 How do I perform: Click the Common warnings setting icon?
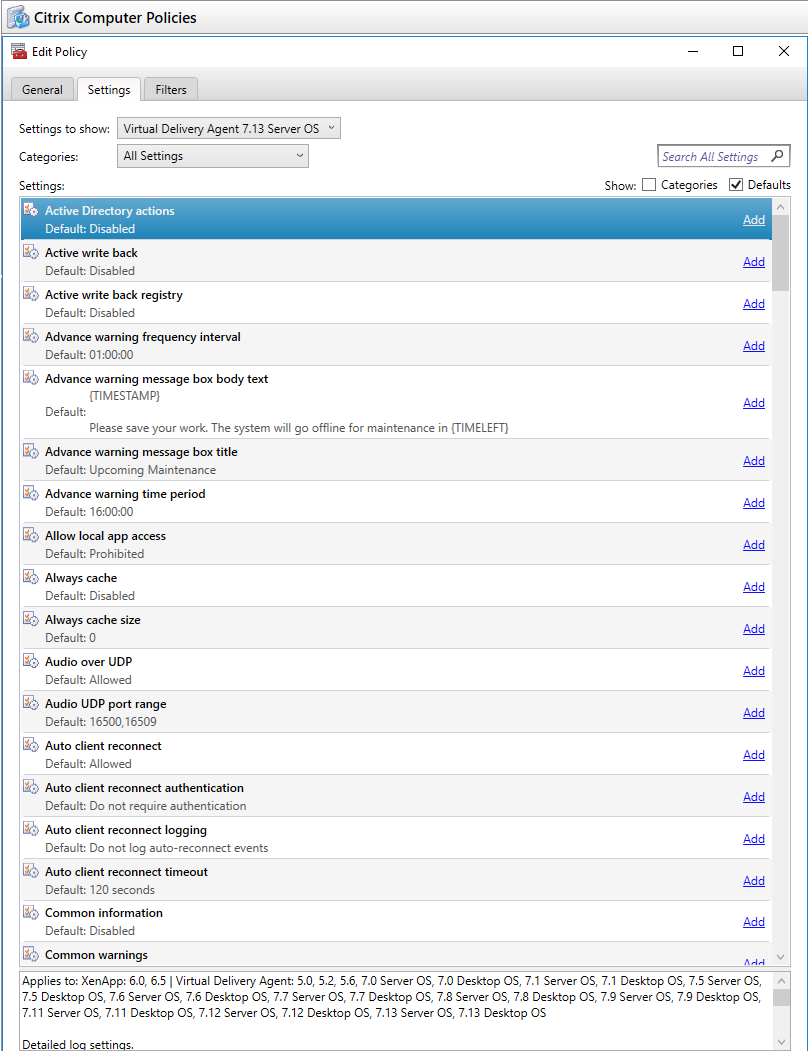[x=31, y=954]
